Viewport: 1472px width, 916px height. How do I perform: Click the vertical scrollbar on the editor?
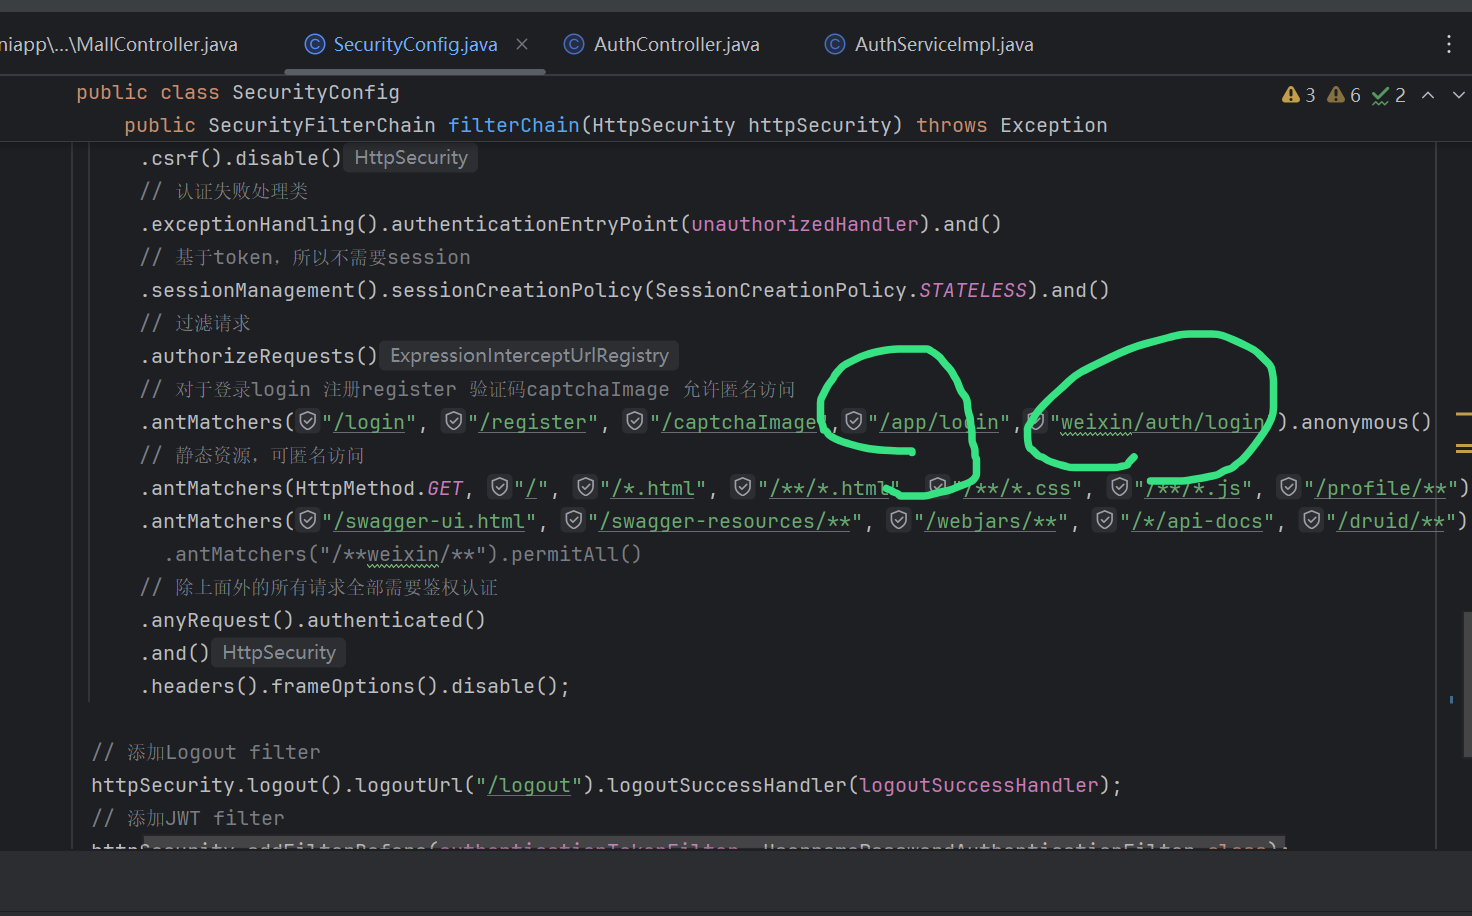(x=1466, y=682)
